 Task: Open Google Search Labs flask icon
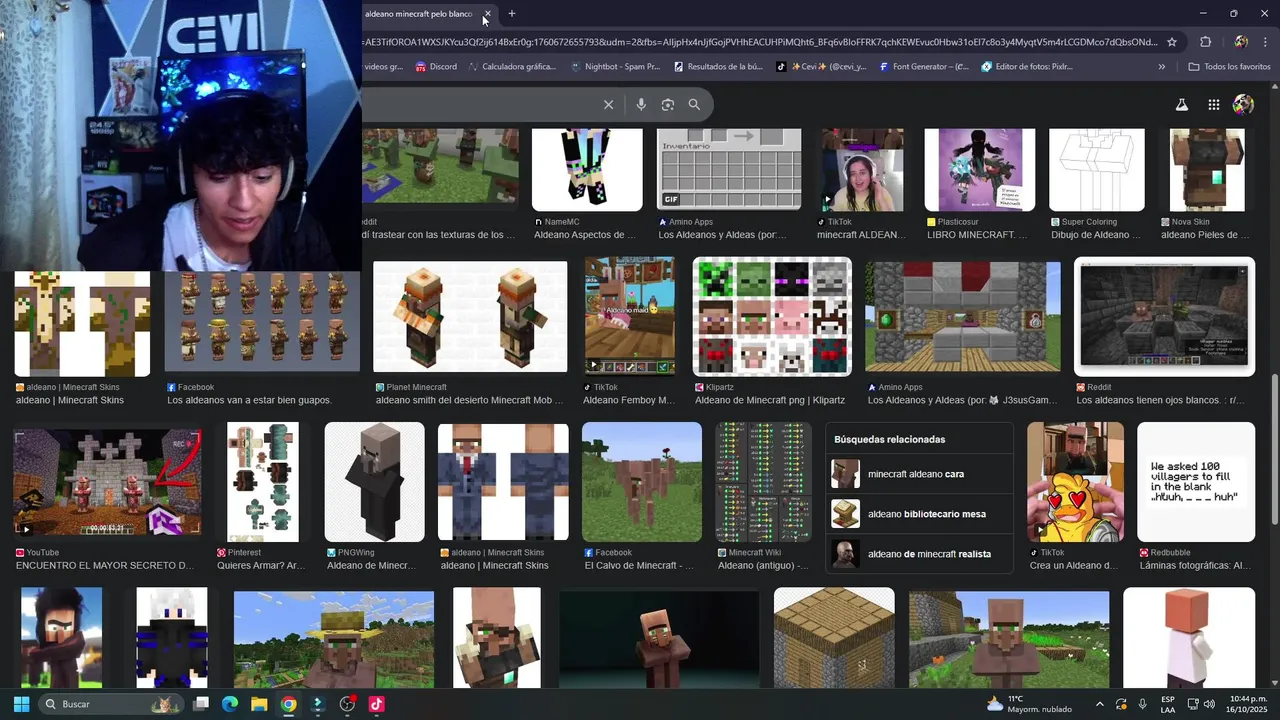(1181, 105)
